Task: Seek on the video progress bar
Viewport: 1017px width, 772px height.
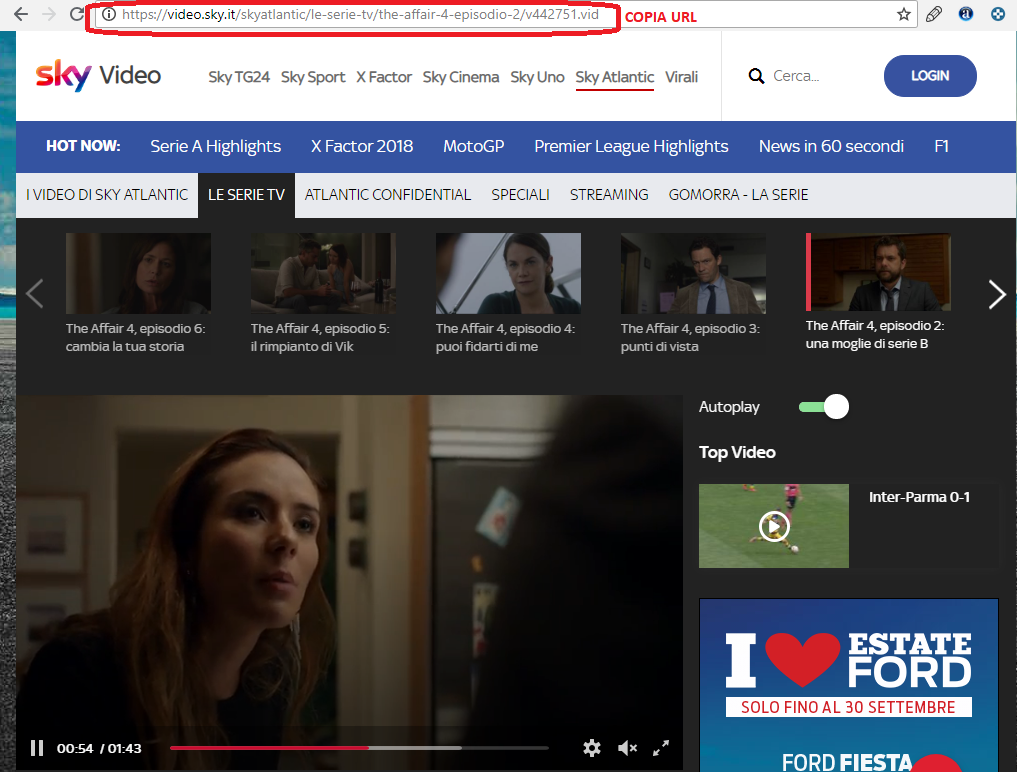Action: pyautogui.click(x=359, y=748)
